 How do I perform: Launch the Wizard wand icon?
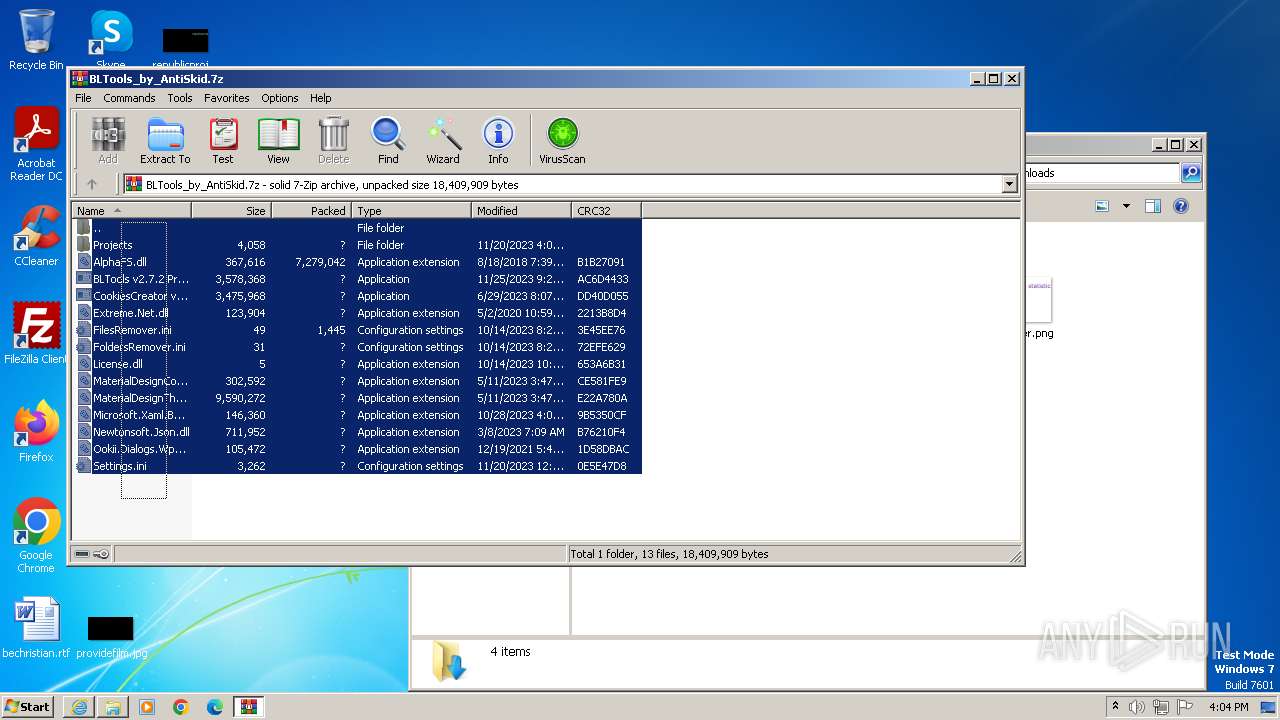443,140
